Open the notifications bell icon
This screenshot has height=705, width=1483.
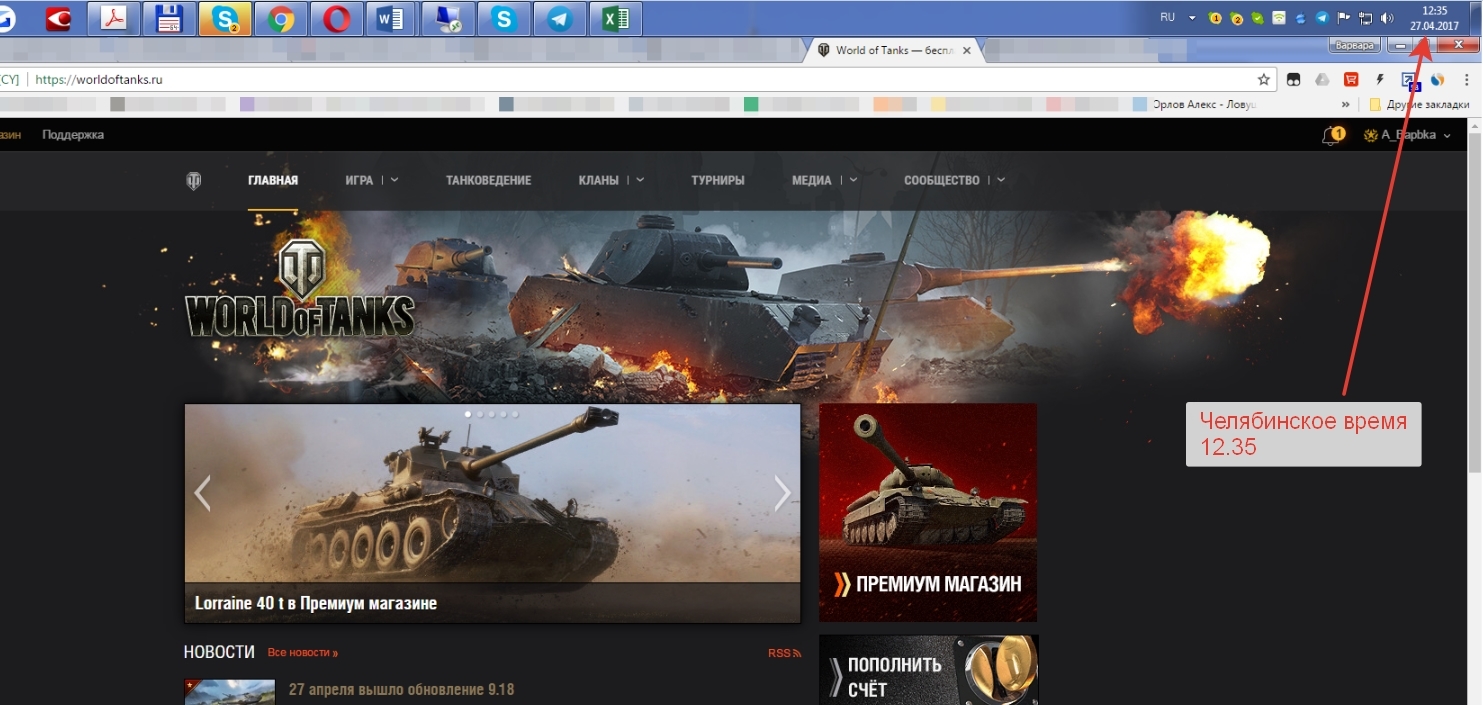click(1333, 135)
